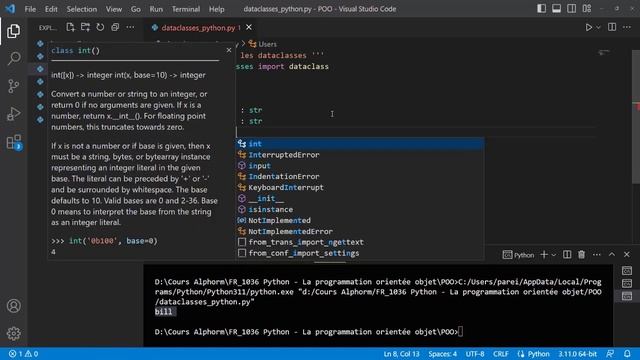Open the Go menu
The height and width of the screenshot is (360, 640).
(x=136, y=9)
